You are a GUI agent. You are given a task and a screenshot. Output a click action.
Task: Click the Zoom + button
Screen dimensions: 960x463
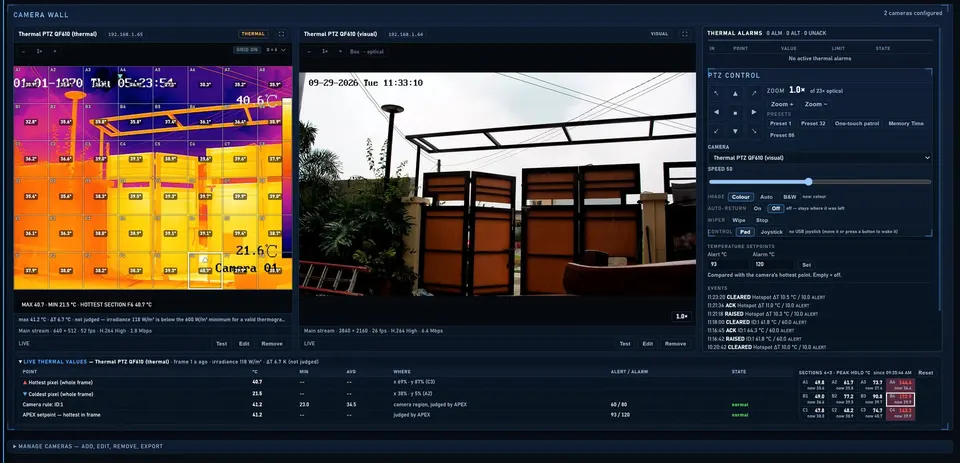782,105
